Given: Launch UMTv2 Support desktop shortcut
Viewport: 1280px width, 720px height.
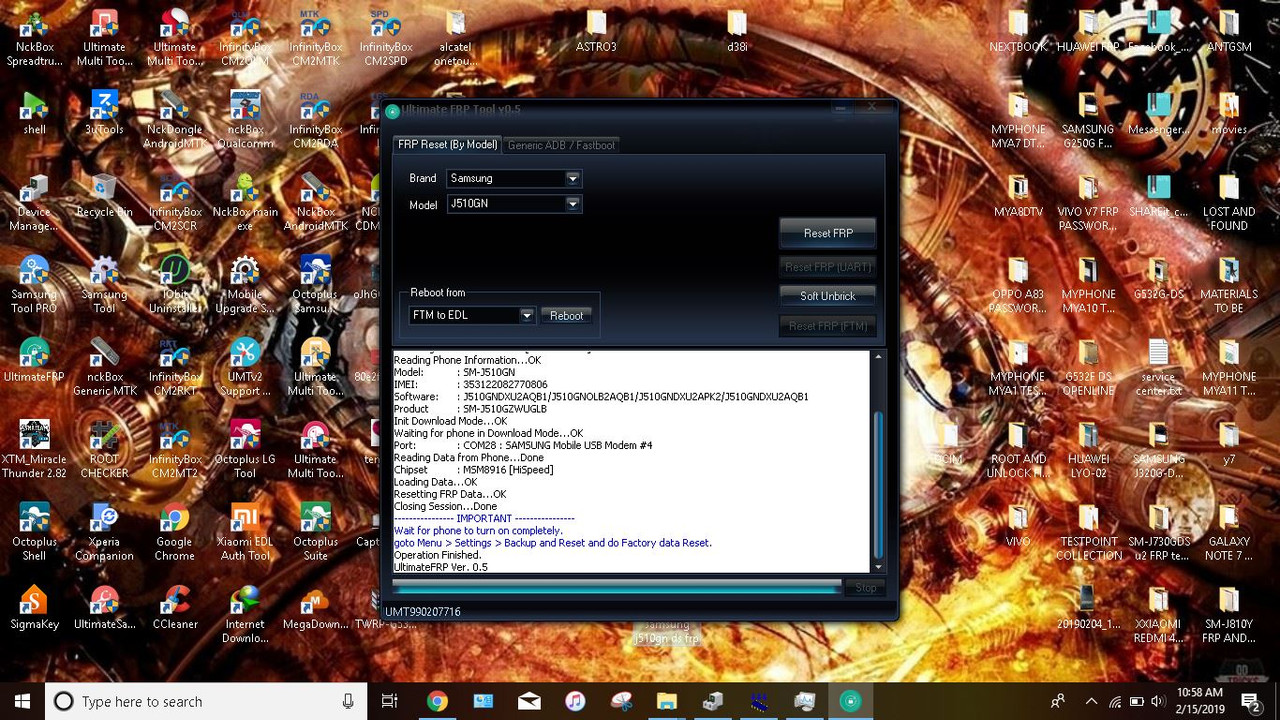Looking at the screenshot, I should coord(245,367).
